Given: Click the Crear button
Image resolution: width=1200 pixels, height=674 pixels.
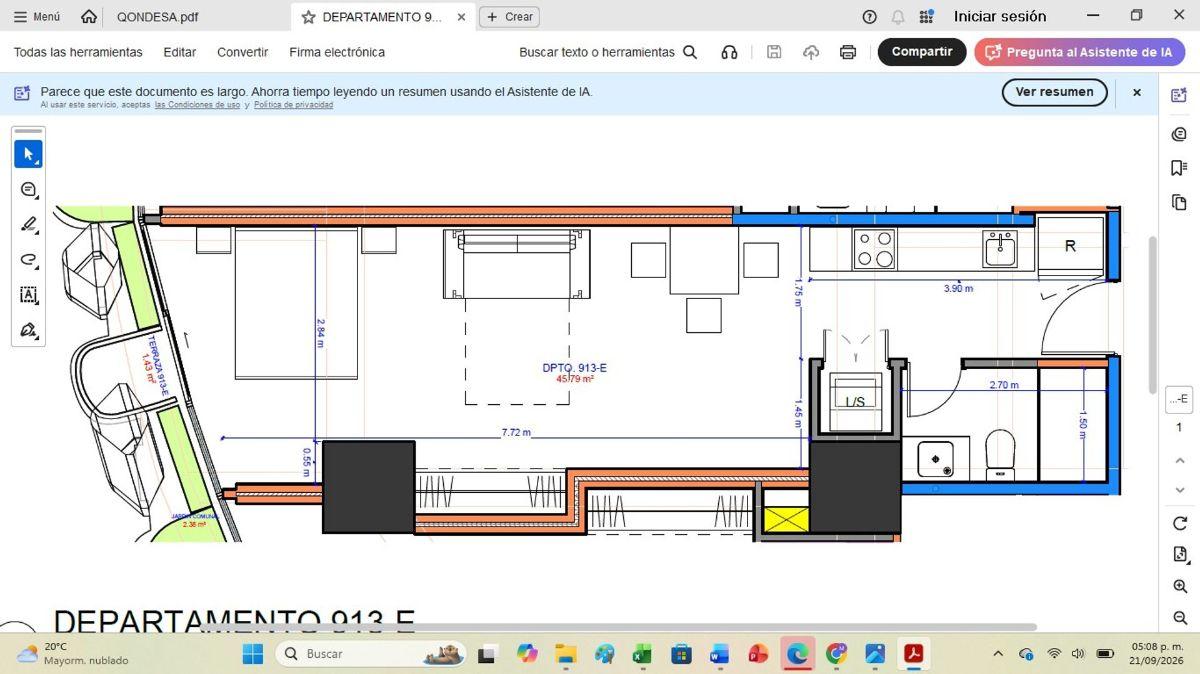Looking at the screenshot, I should coord(510,17).
